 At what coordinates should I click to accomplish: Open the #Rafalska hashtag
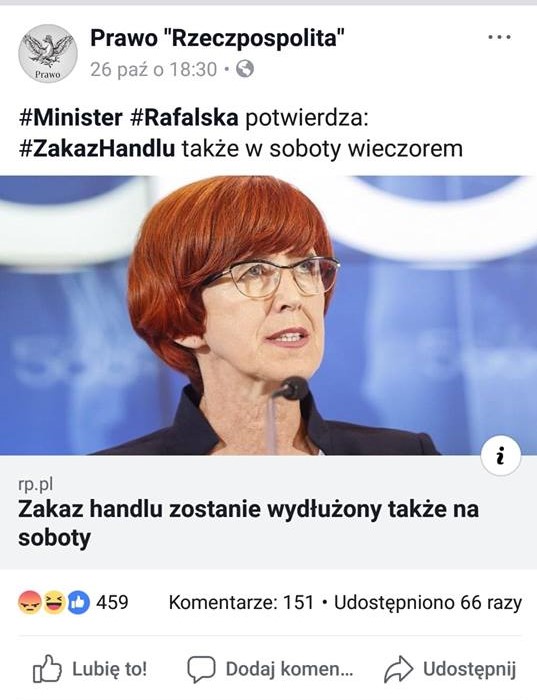click(184, 118)
